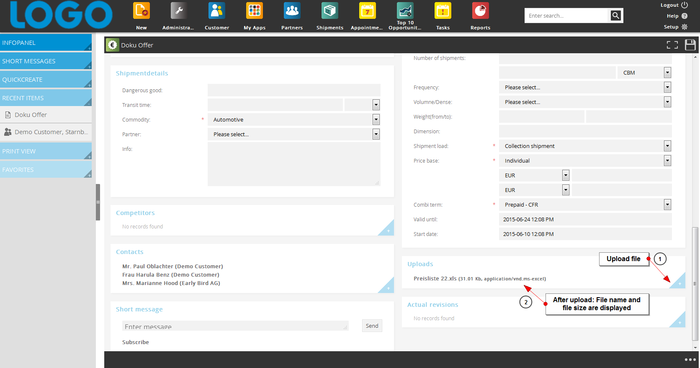Image resolution: width=700 pixels, height=368 pixels.
Task: Open the Commodity Automotive dropdown
Action: pyautogui.click(x=376, y=120)
